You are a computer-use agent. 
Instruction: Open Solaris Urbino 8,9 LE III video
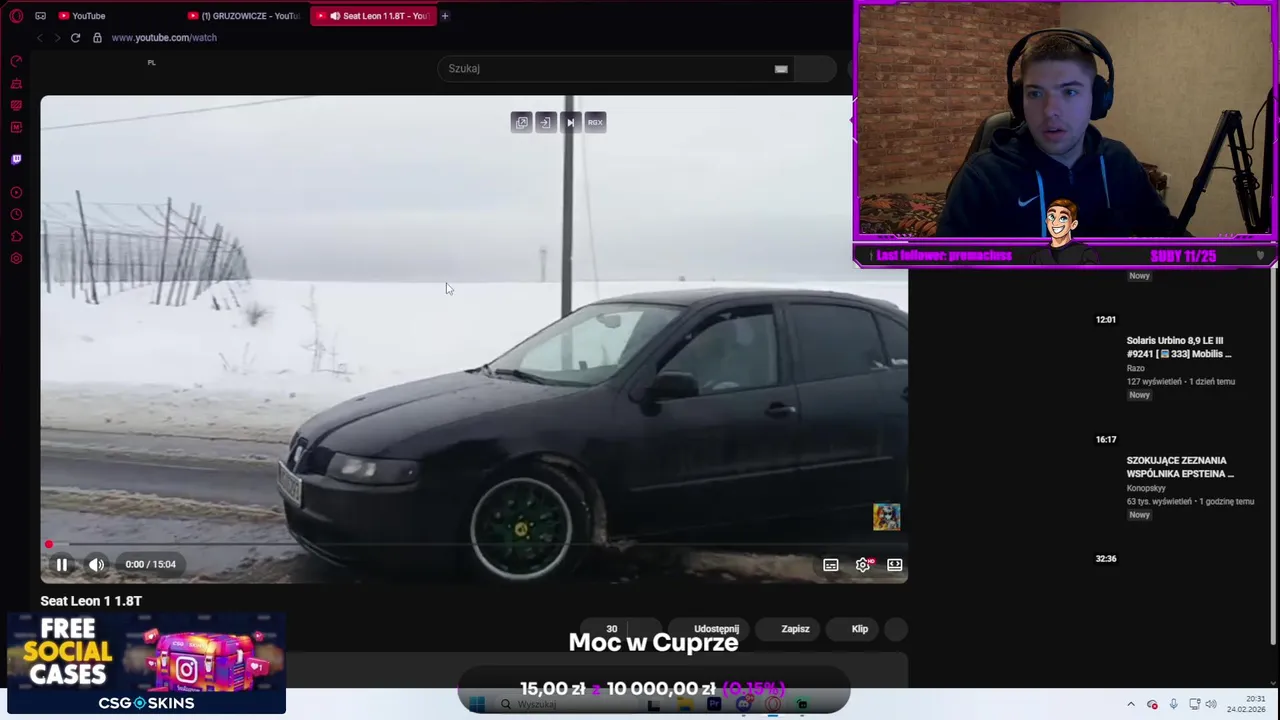coord(1179,347)
